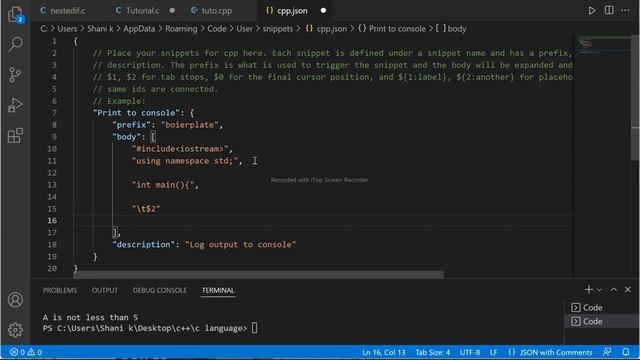This screenshot has height=360, width=640.
Task: Click Ln 16, Col 13 status entry
Action: 383,352
